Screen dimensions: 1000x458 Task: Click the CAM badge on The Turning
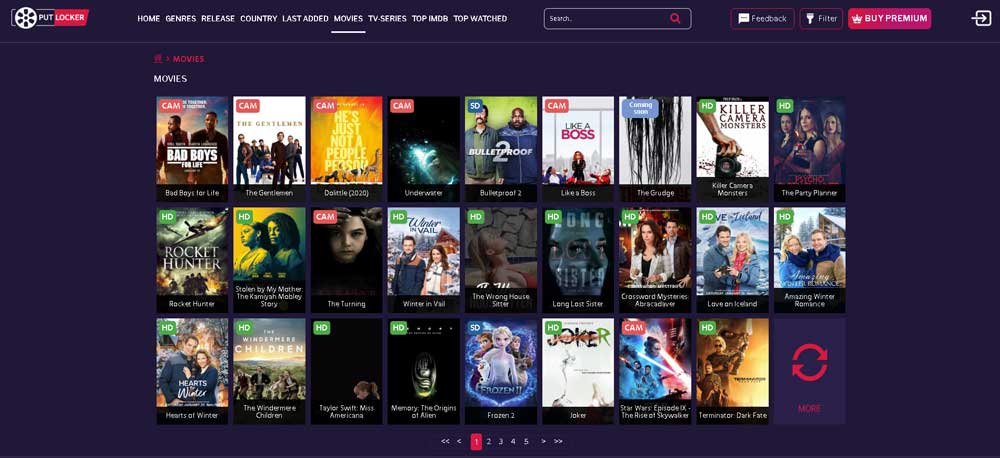[325, 217]
